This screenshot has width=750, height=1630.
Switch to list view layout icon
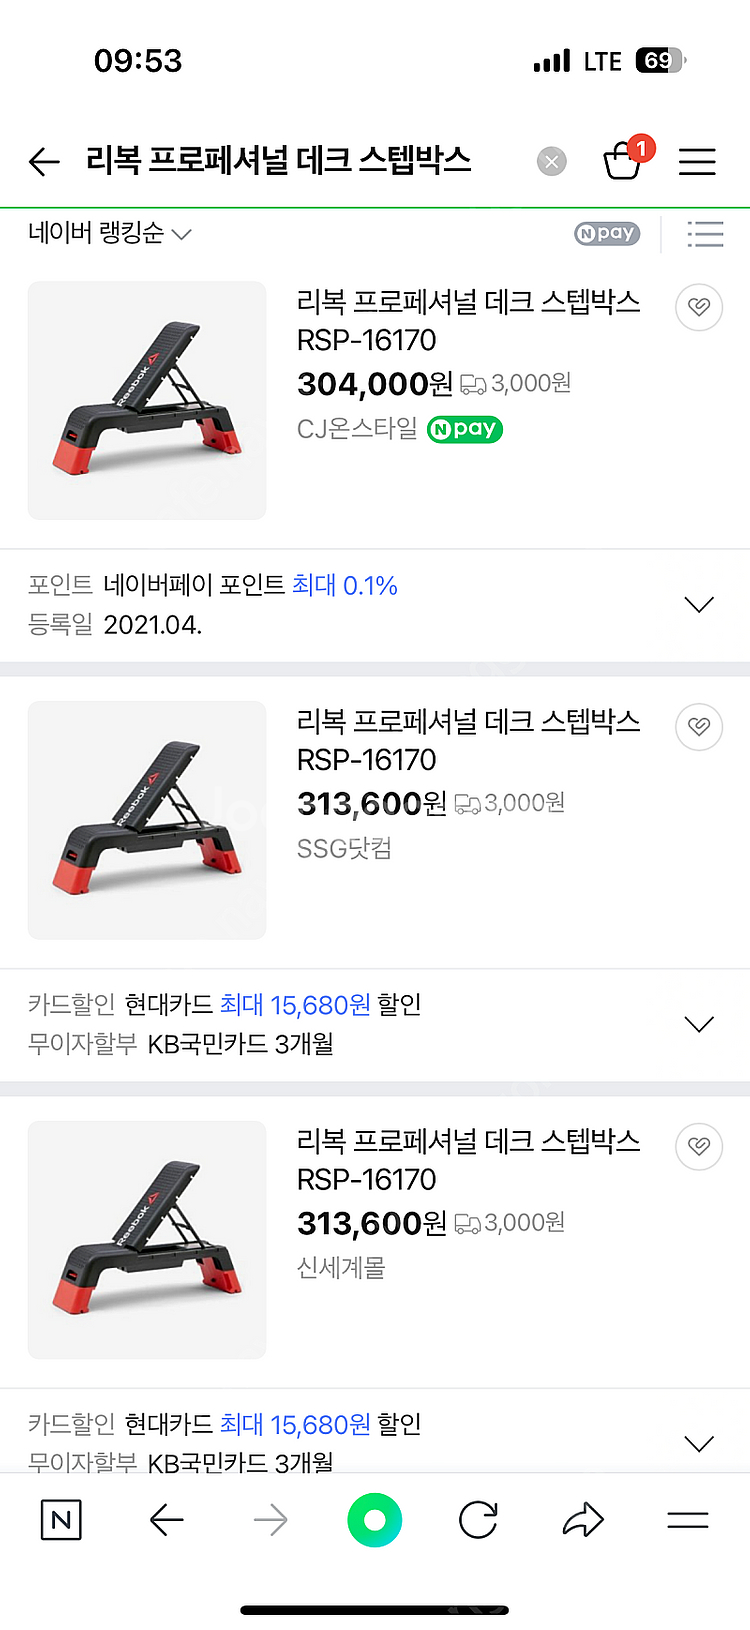pyautogui.click(x=705, y=234)
